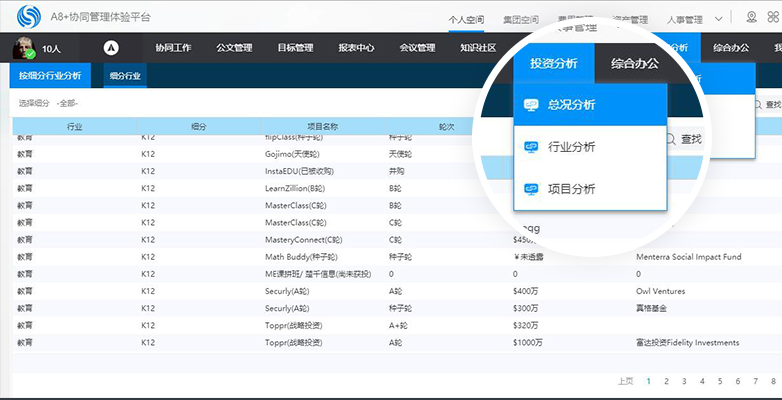The image size is (782, 400).
Task: Expand the top navigation more chevron
Action: coord(719,19)
